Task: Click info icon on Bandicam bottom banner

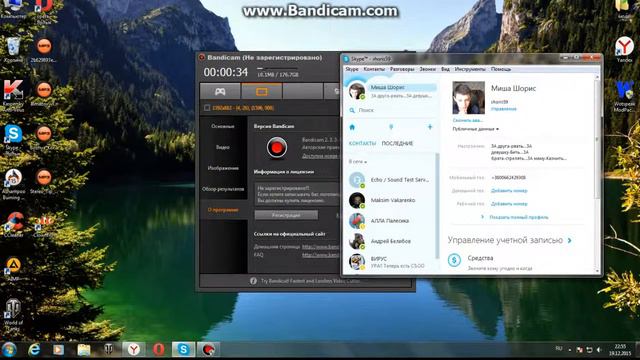Action: 253,281
